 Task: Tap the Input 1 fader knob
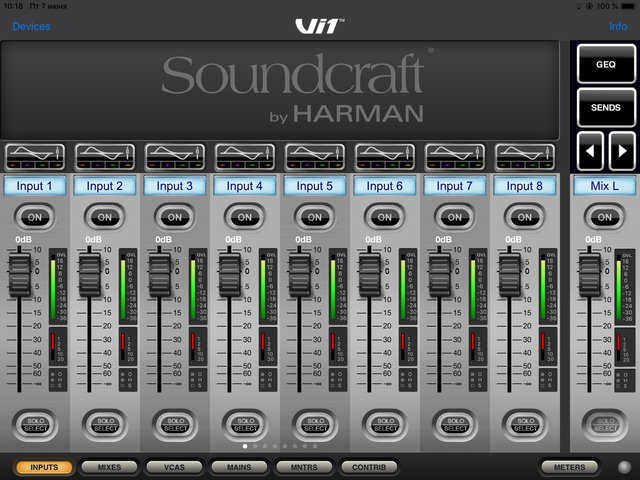19,274
